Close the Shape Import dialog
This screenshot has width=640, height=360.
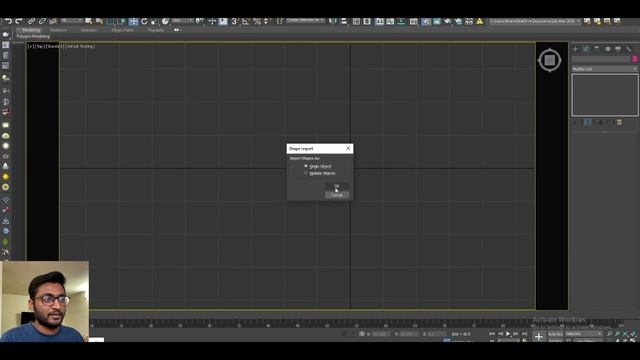point(348,148)
